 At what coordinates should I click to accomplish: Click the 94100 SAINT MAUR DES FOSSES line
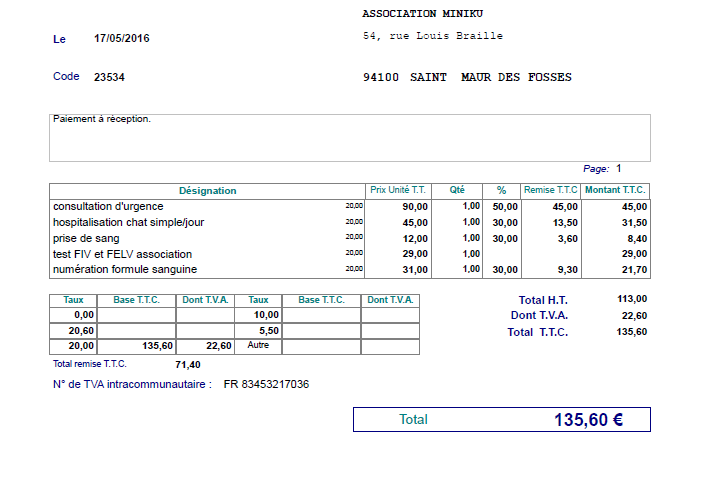(467, 77)
